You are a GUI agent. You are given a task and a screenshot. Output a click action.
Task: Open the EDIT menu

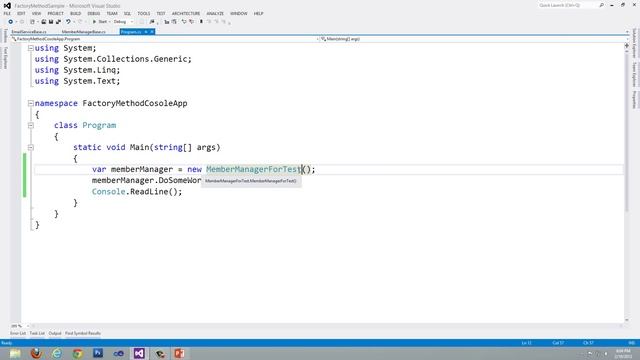click(x=21, y=13)
